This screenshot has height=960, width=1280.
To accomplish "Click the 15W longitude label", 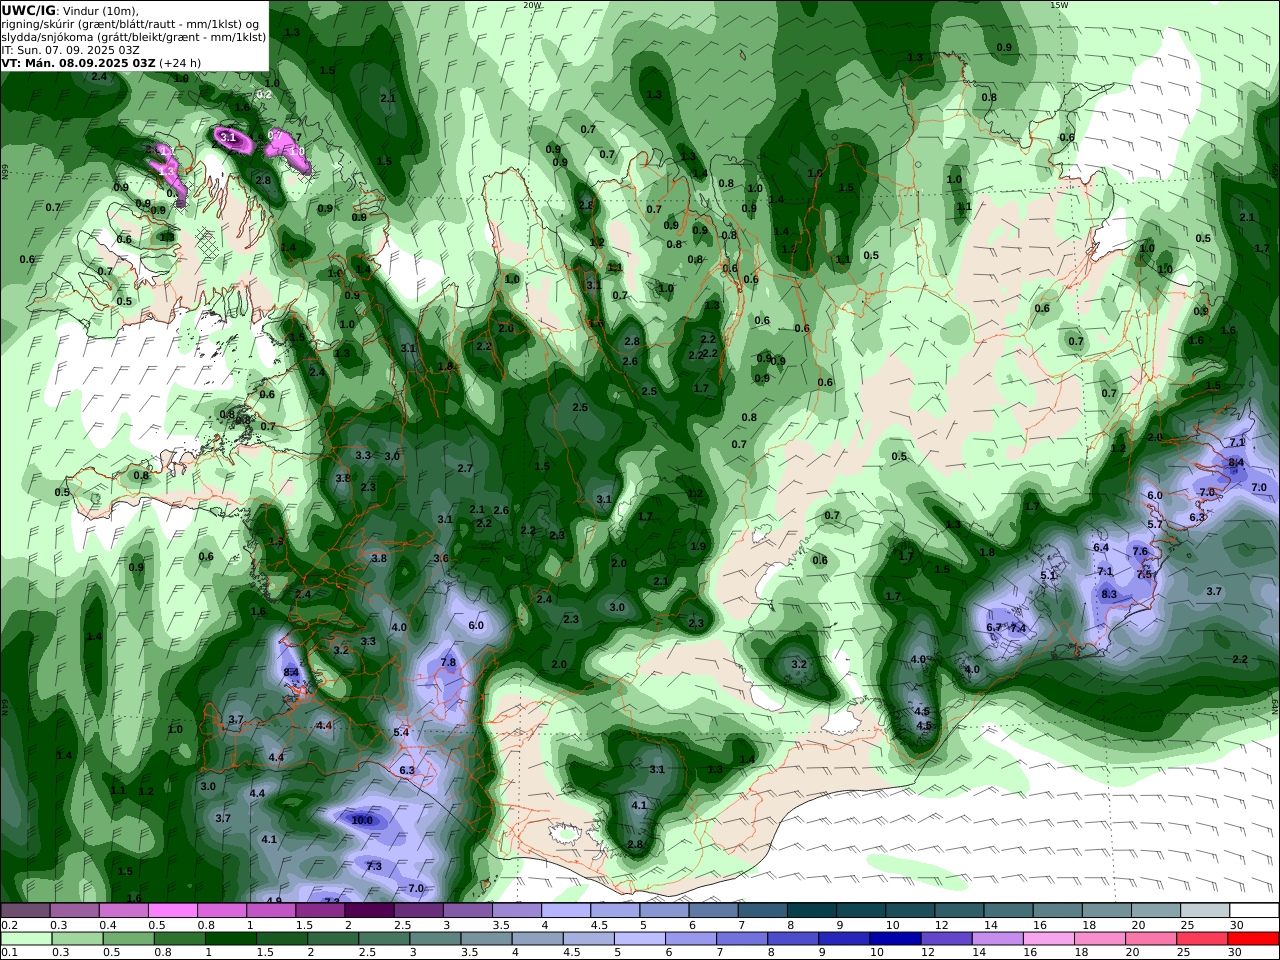I will tap(1059, 5).
